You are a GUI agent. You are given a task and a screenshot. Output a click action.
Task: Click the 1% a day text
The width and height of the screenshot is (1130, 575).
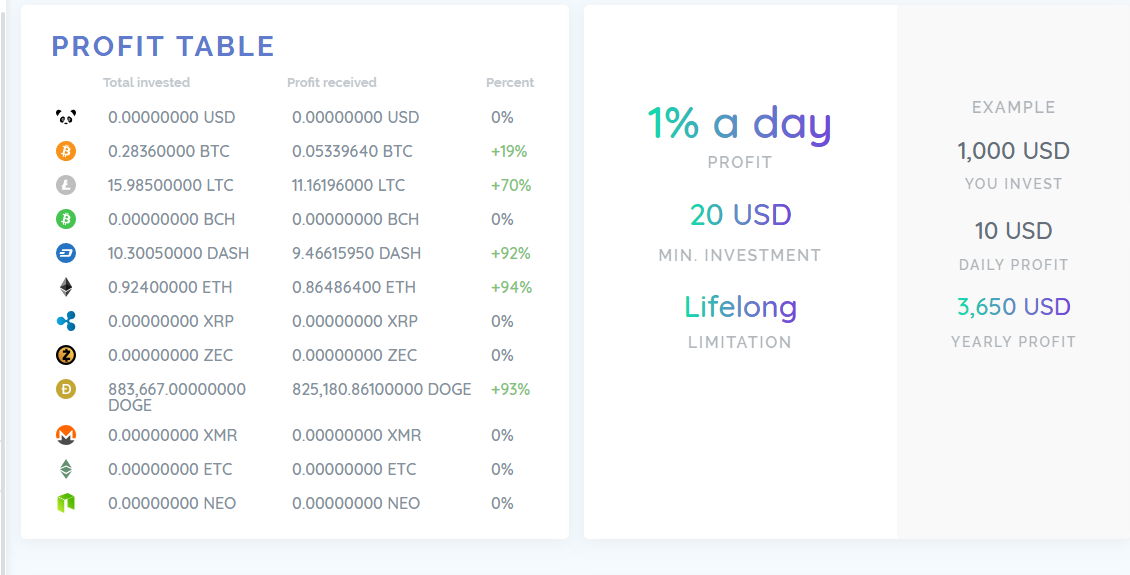coord(739,123)
